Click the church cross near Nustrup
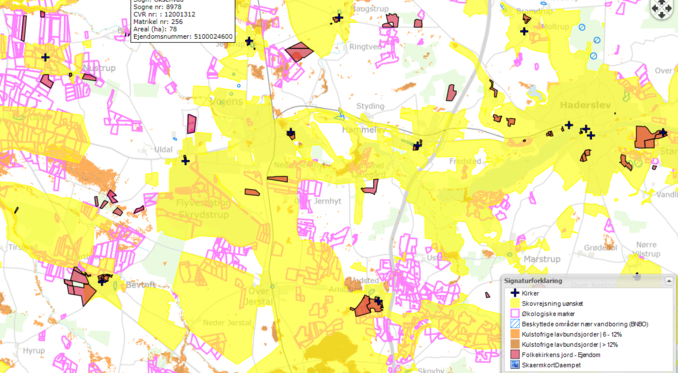Image resolution: width=678 pixels, height=373 pixels. [x=45, y=57]
